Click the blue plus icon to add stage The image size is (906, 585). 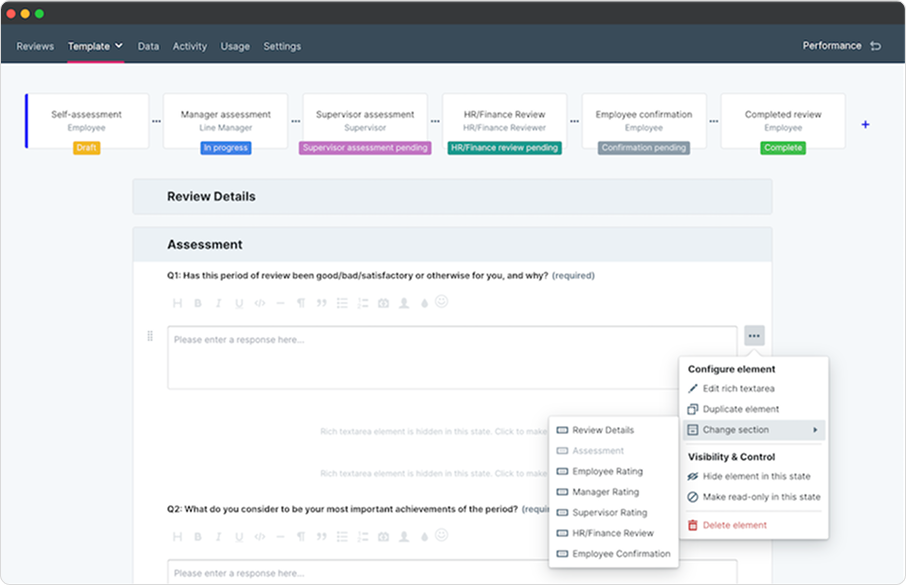[x=865, y=125]
